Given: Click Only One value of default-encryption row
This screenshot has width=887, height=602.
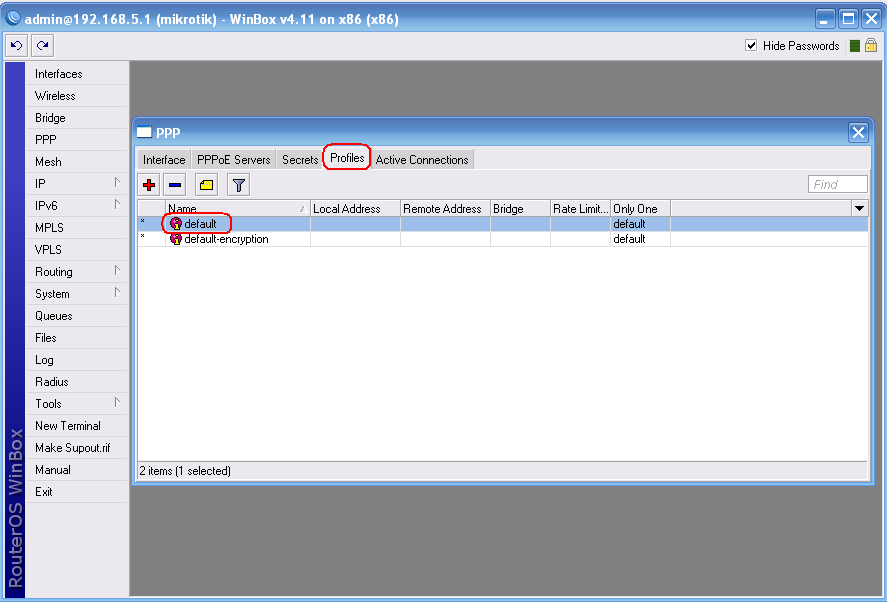Looking at the screenshot, I should [x=629, y=239].
